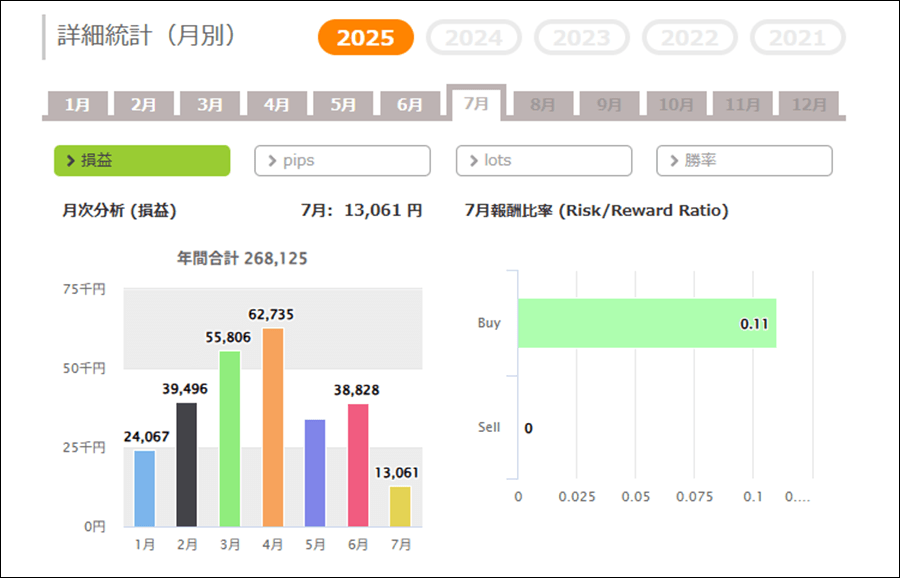The height and width of the screenshot is (578, 900).
Task: Click the light blue 1月 bar
Action: click(x=145, y=488)
